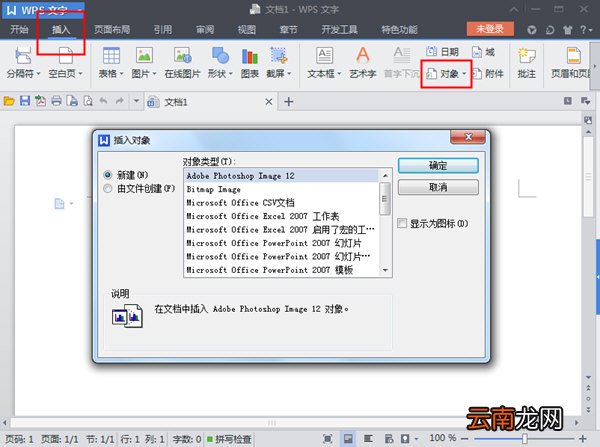
Task: Click the redo arrow
Action: pyautogui.click(x=119, y=101)
